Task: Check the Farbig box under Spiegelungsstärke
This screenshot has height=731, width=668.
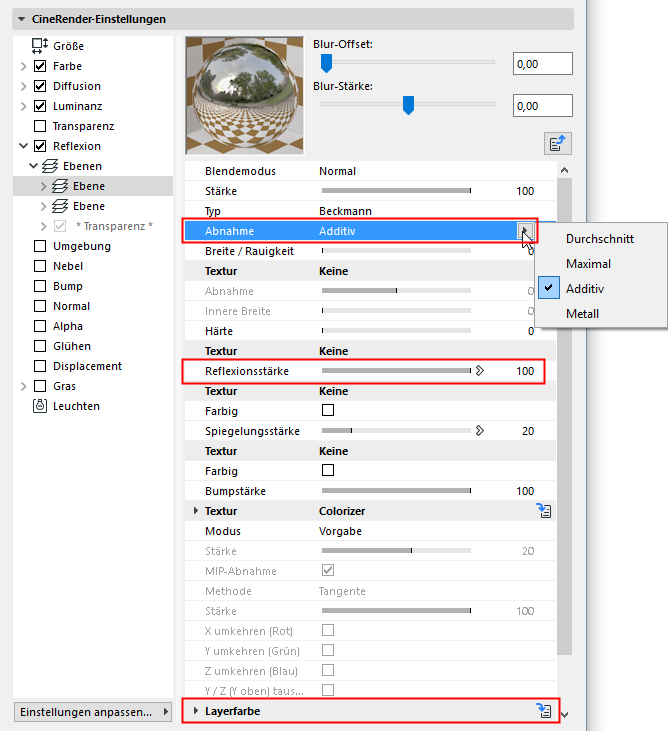Action: (x=328, y=470)
